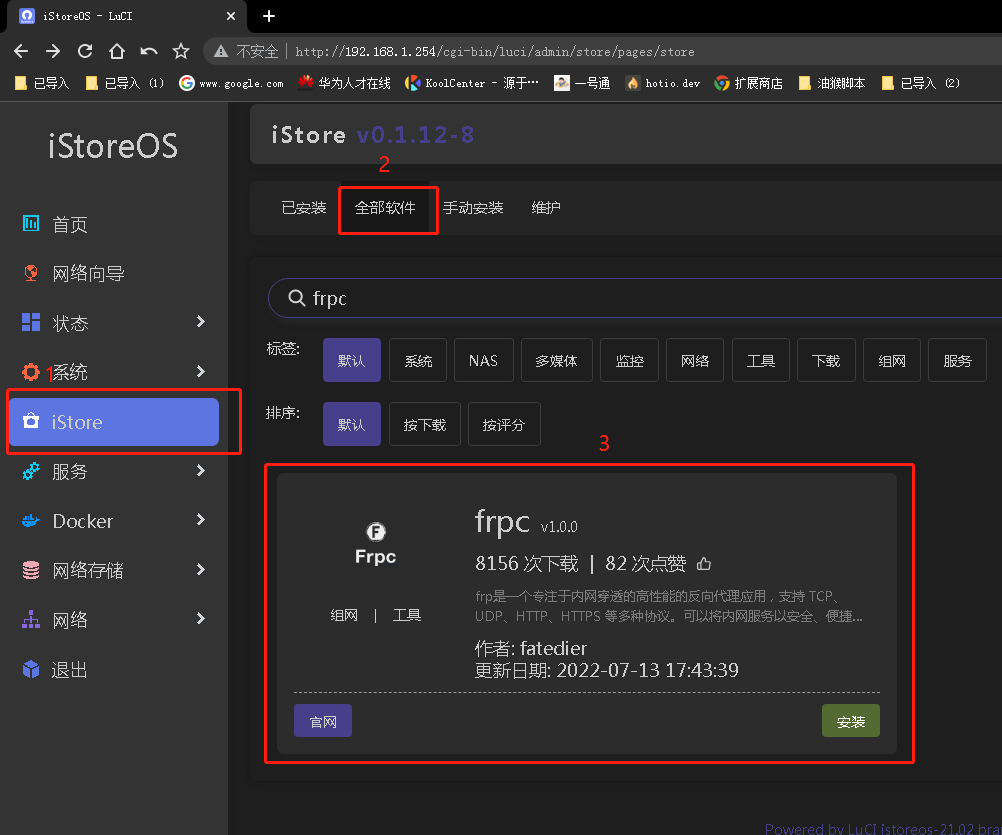Open the Google bookmark in bookmarks bar
The width and height of the screenshot is (1002, 835).
tap(231, 83)
